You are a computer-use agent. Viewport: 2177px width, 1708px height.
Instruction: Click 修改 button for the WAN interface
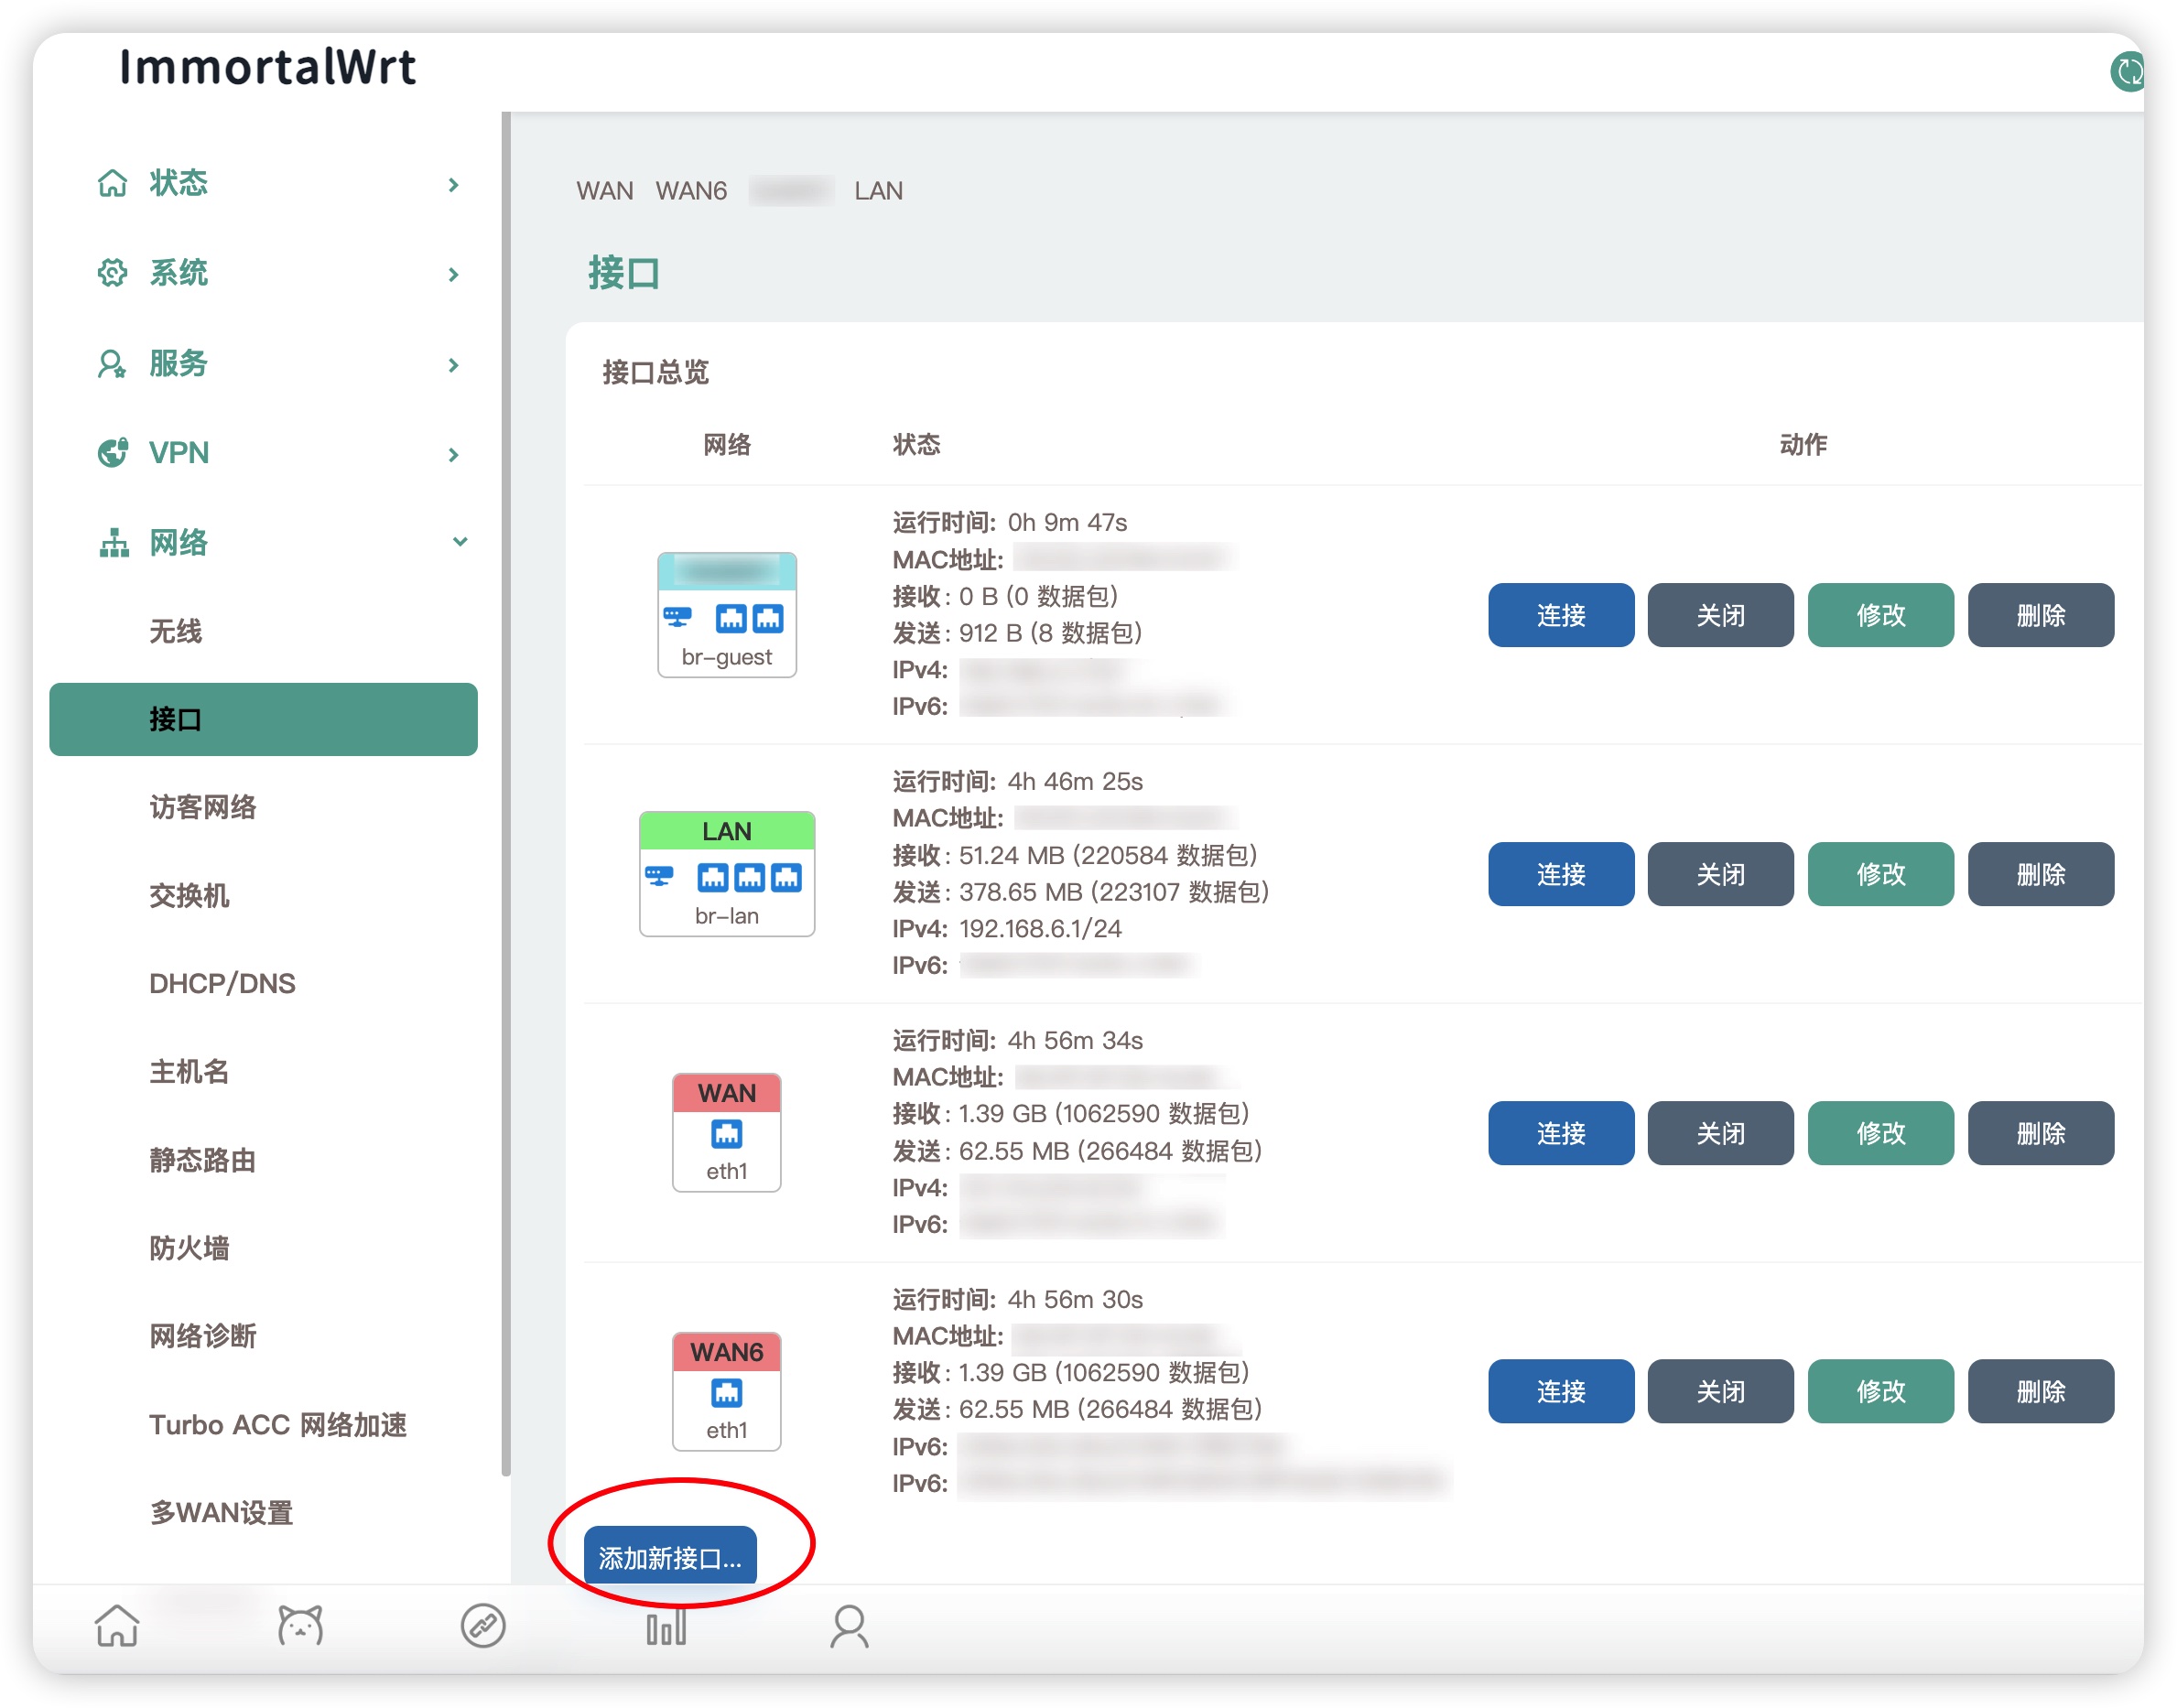click(x=1880, y=1133)
